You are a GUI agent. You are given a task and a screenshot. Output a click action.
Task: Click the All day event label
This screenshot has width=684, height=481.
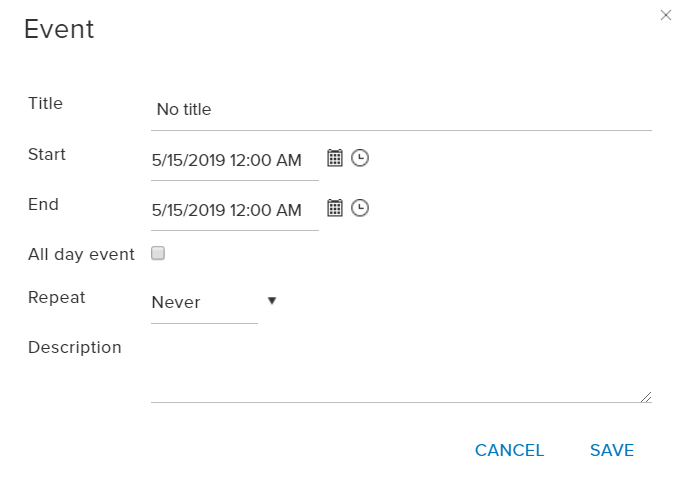point(81,254)
